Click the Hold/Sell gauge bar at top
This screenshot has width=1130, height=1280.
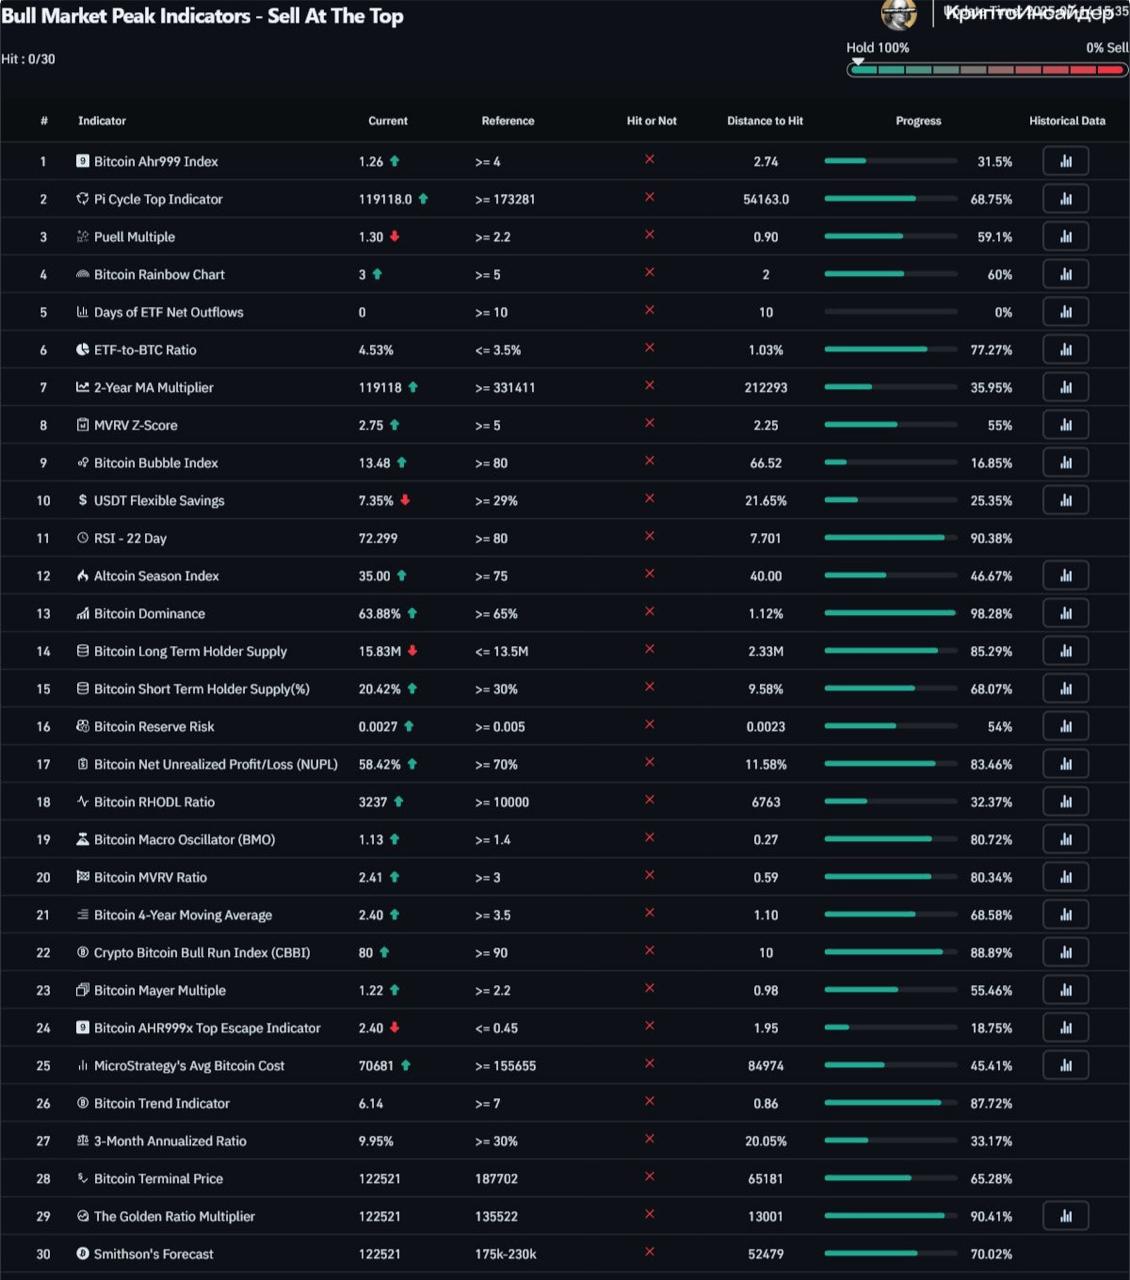[987, 70]
